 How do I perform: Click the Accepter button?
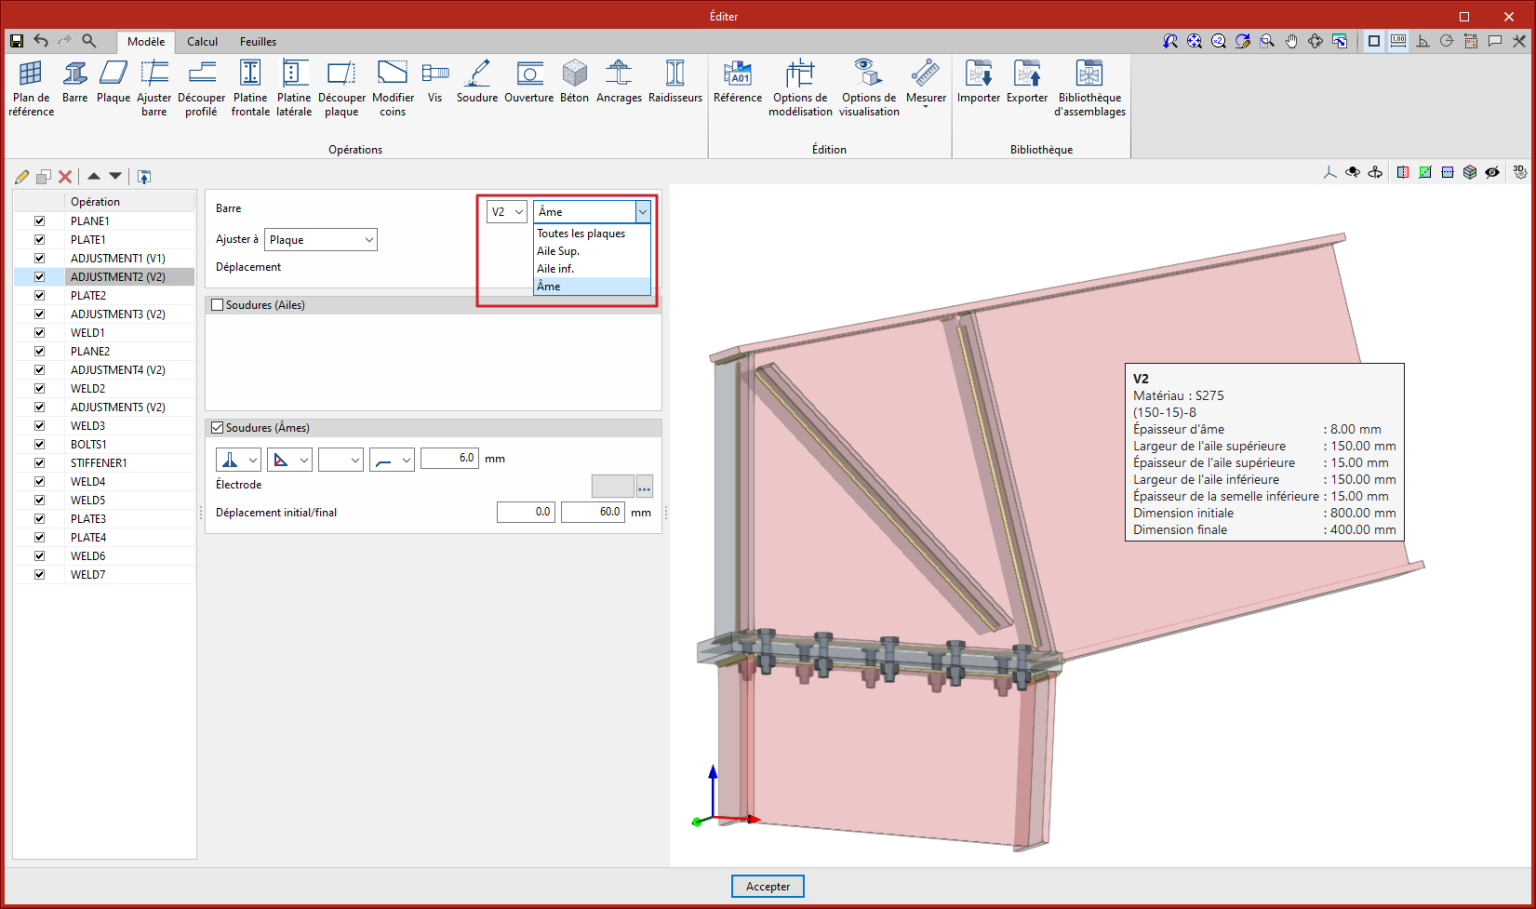(x=767, y=886)
